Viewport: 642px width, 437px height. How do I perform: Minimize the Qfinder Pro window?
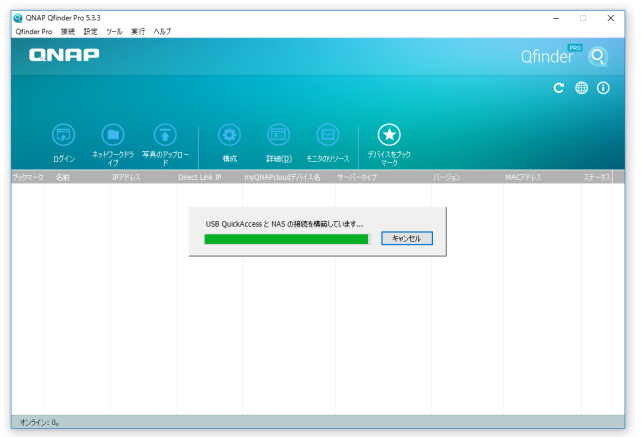click(x=556, y=18)
